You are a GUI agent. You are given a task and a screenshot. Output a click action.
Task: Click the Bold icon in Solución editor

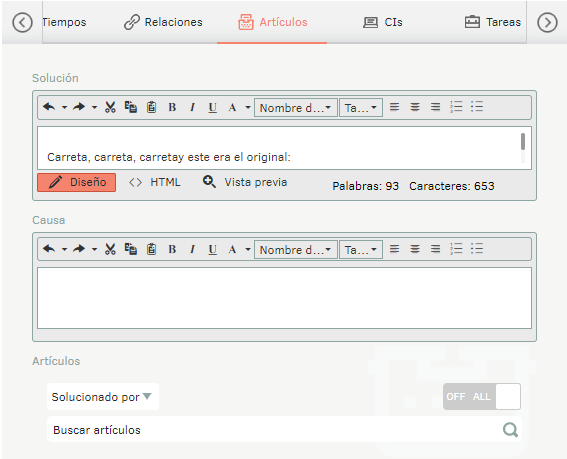coord(172,107)
